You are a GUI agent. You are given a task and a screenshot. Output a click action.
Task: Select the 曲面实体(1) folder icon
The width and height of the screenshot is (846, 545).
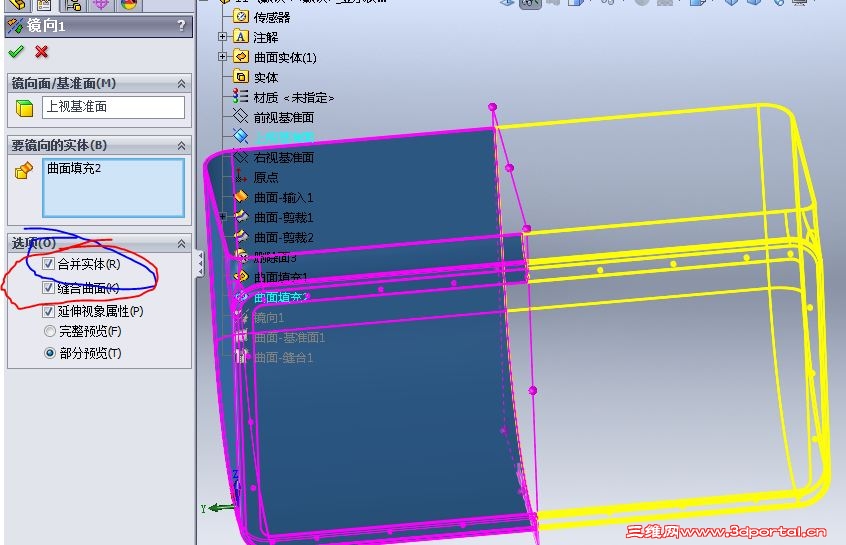(x=241, y=56)
